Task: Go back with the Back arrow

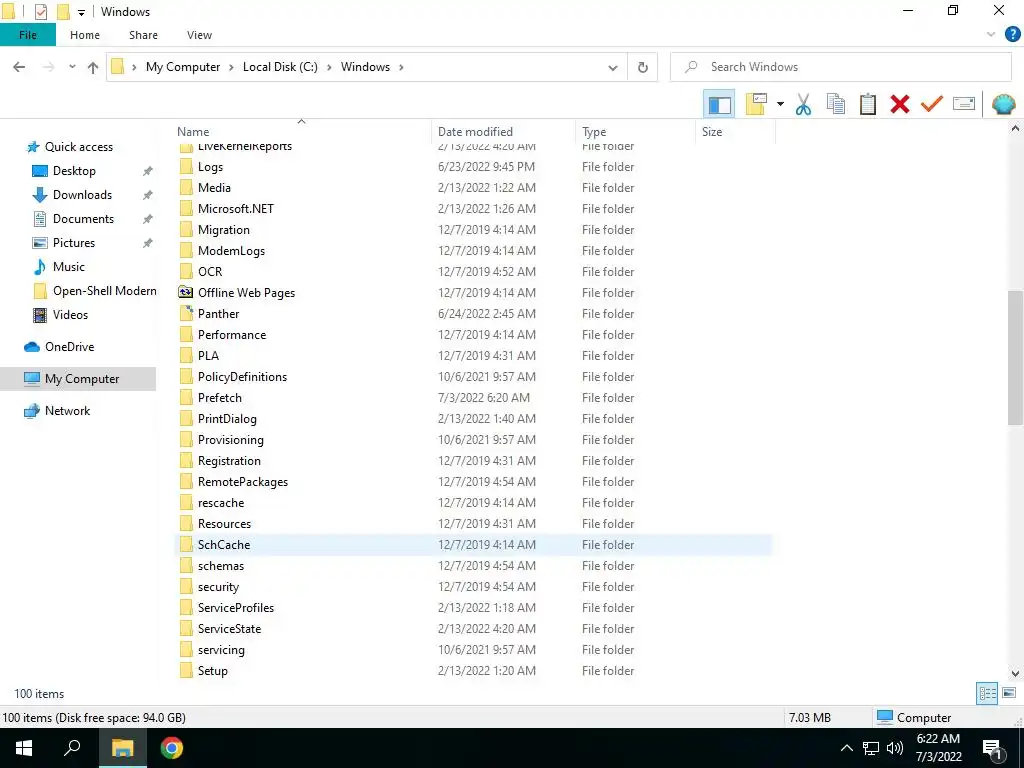Action: point(19,67)
